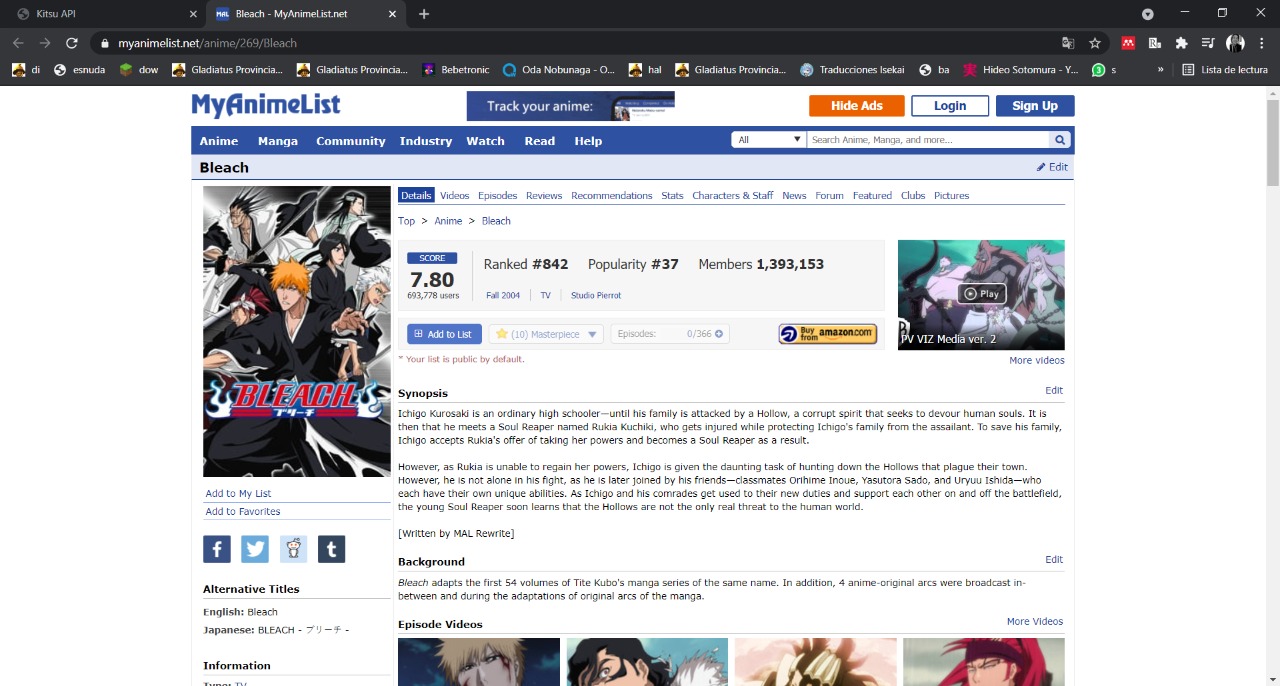Post to Tumblr using the share icon
Screen dimensions: 1280x686
point(330,548)
